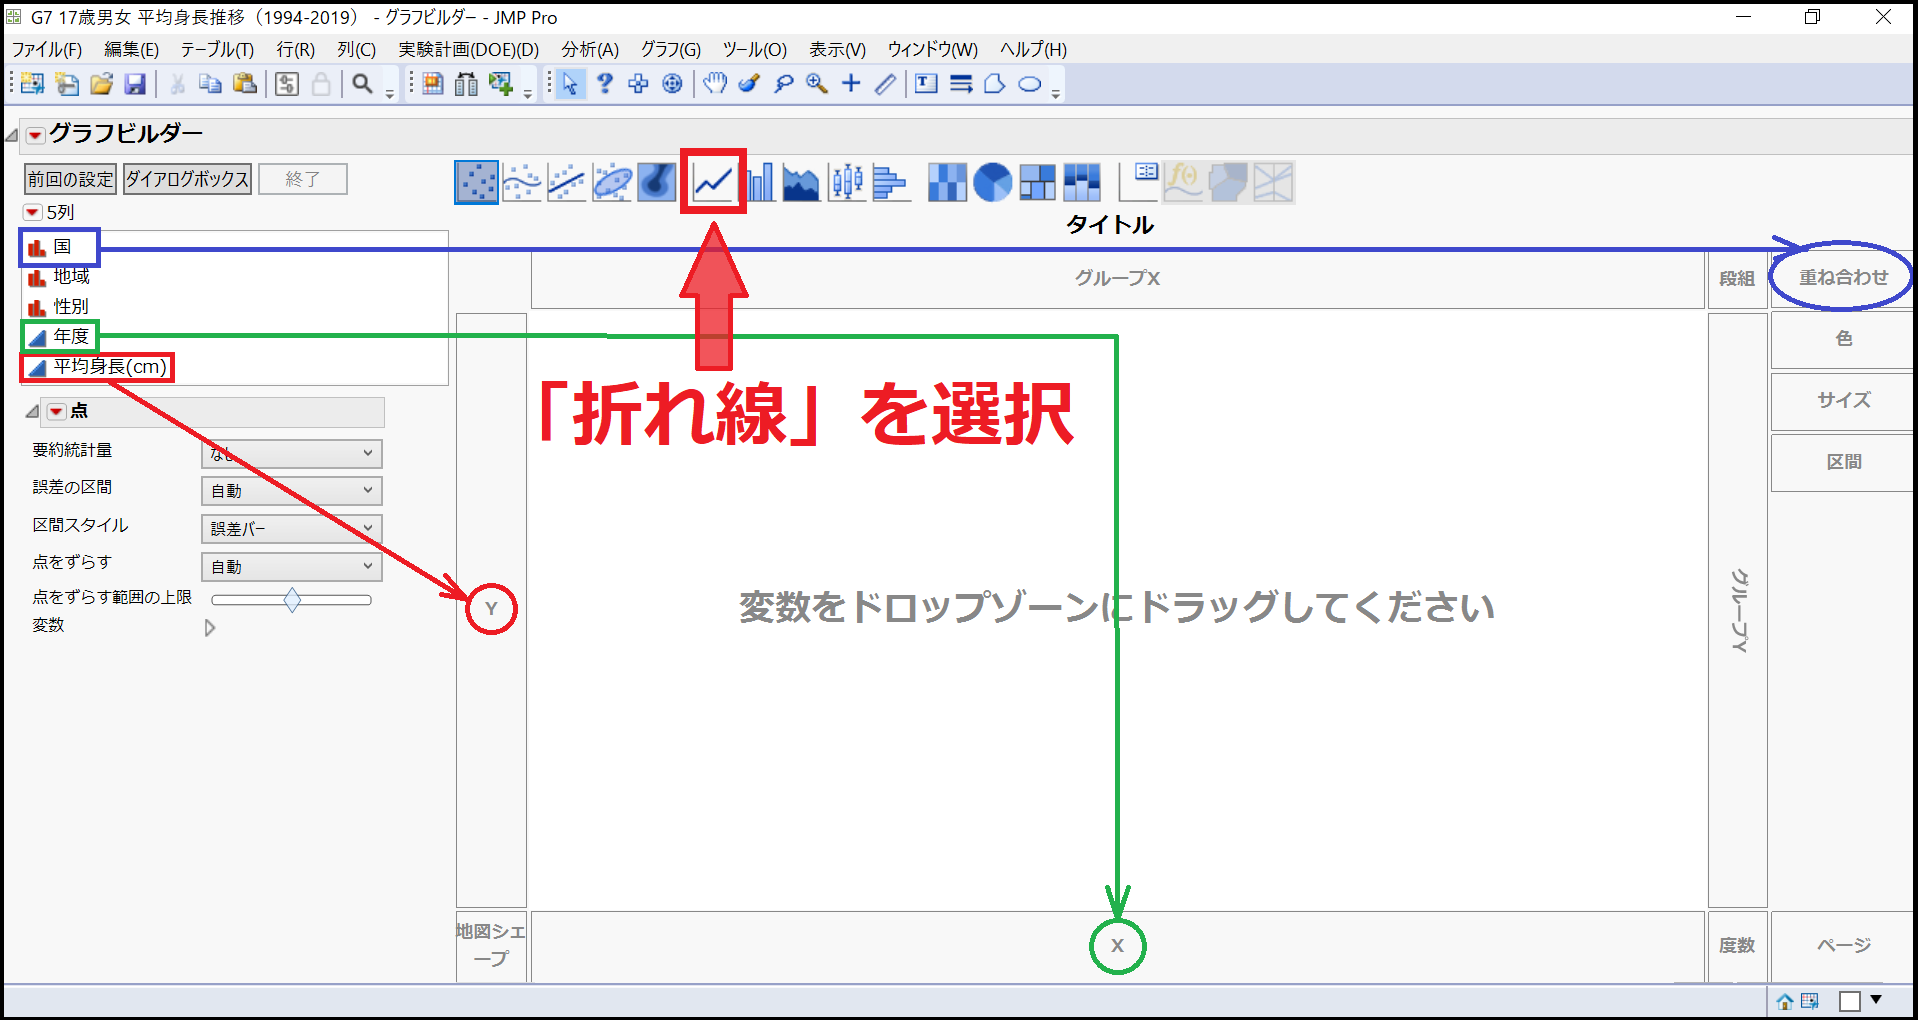This screenshot has width=1918, height=1020.
Task: Click the ダイアログボックス button
Action: (186, 179)
